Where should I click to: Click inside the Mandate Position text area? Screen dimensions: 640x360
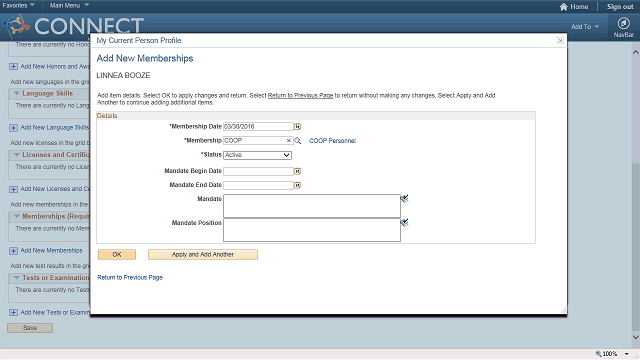[x=312, y=230]
